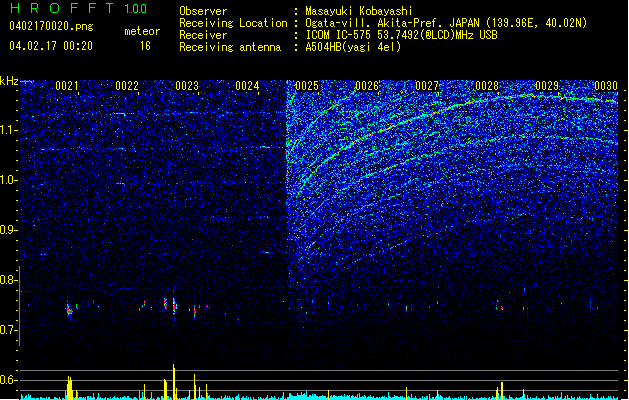Click the 0029 time marker
This screenshot has width=629, height=400.
(x=547, y=86)
